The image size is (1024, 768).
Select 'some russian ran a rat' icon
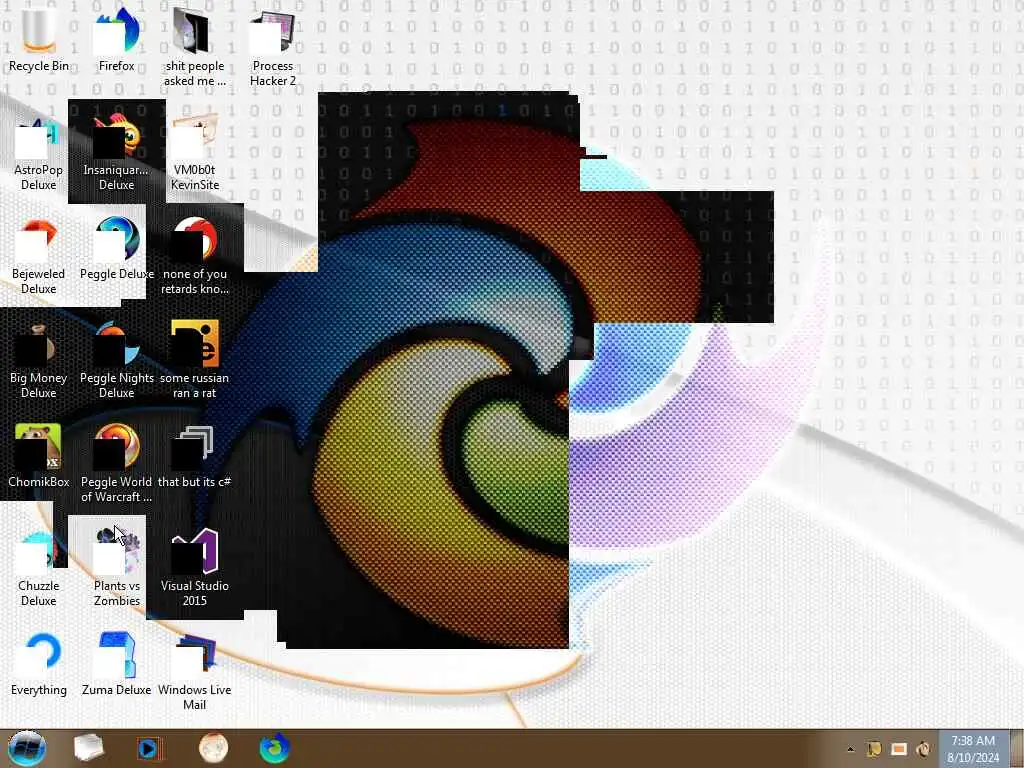[195, 360]
